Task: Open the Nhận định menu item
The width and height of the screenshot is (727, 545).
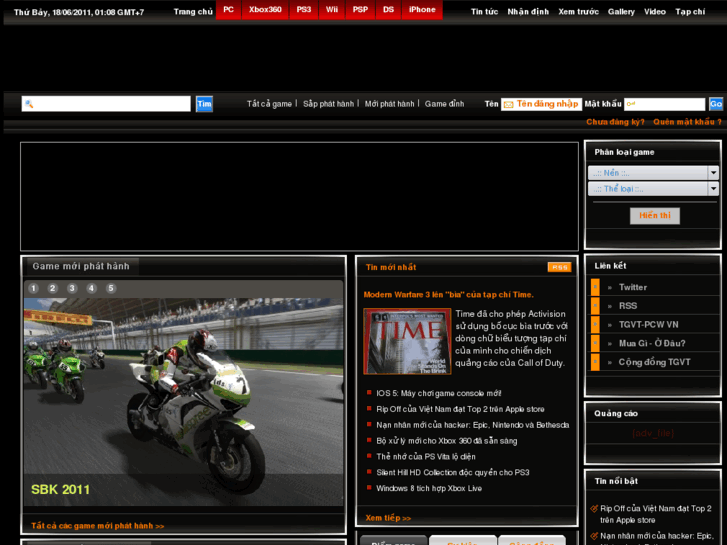Action: pyautogui.click(x=528, y=12)
